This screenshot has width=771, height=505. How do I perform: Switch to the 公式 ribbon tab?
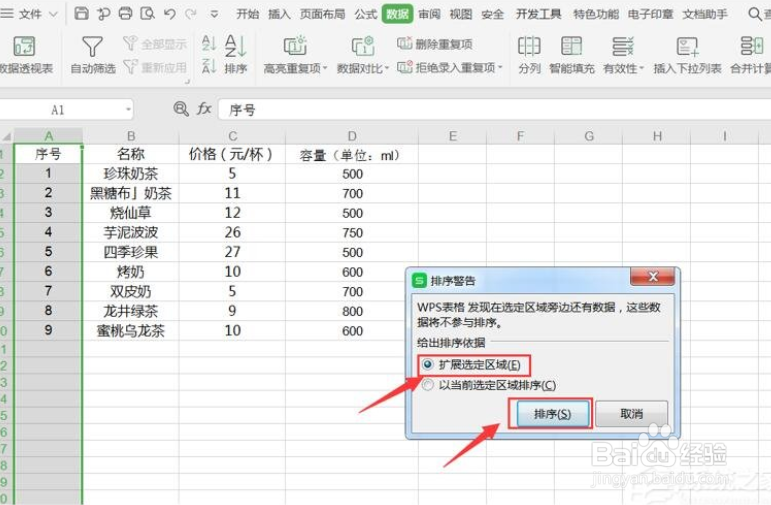coord(366,14)
